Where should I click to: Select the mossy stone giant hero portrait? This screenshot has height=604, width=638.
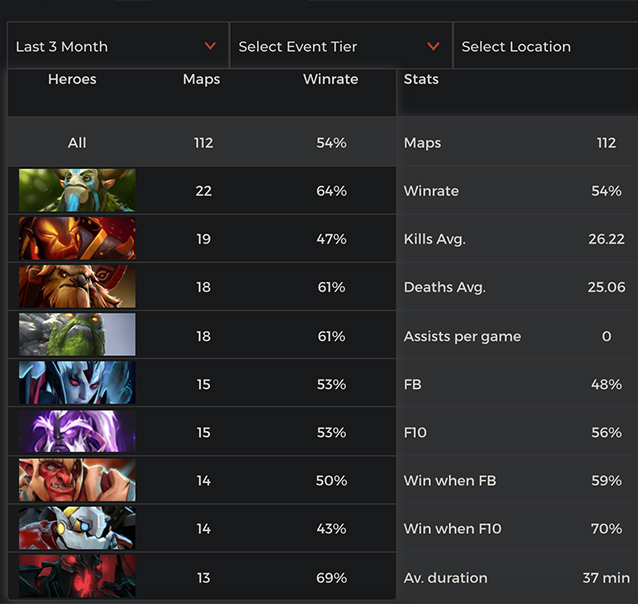click(77, 336)
